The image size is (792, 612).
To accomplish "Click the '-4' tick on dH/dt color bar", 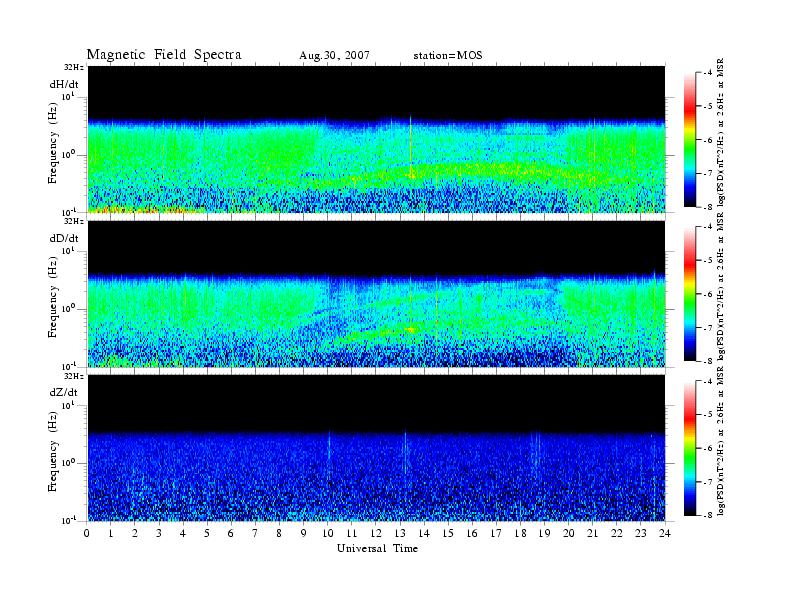I will [x=708, y=73].
